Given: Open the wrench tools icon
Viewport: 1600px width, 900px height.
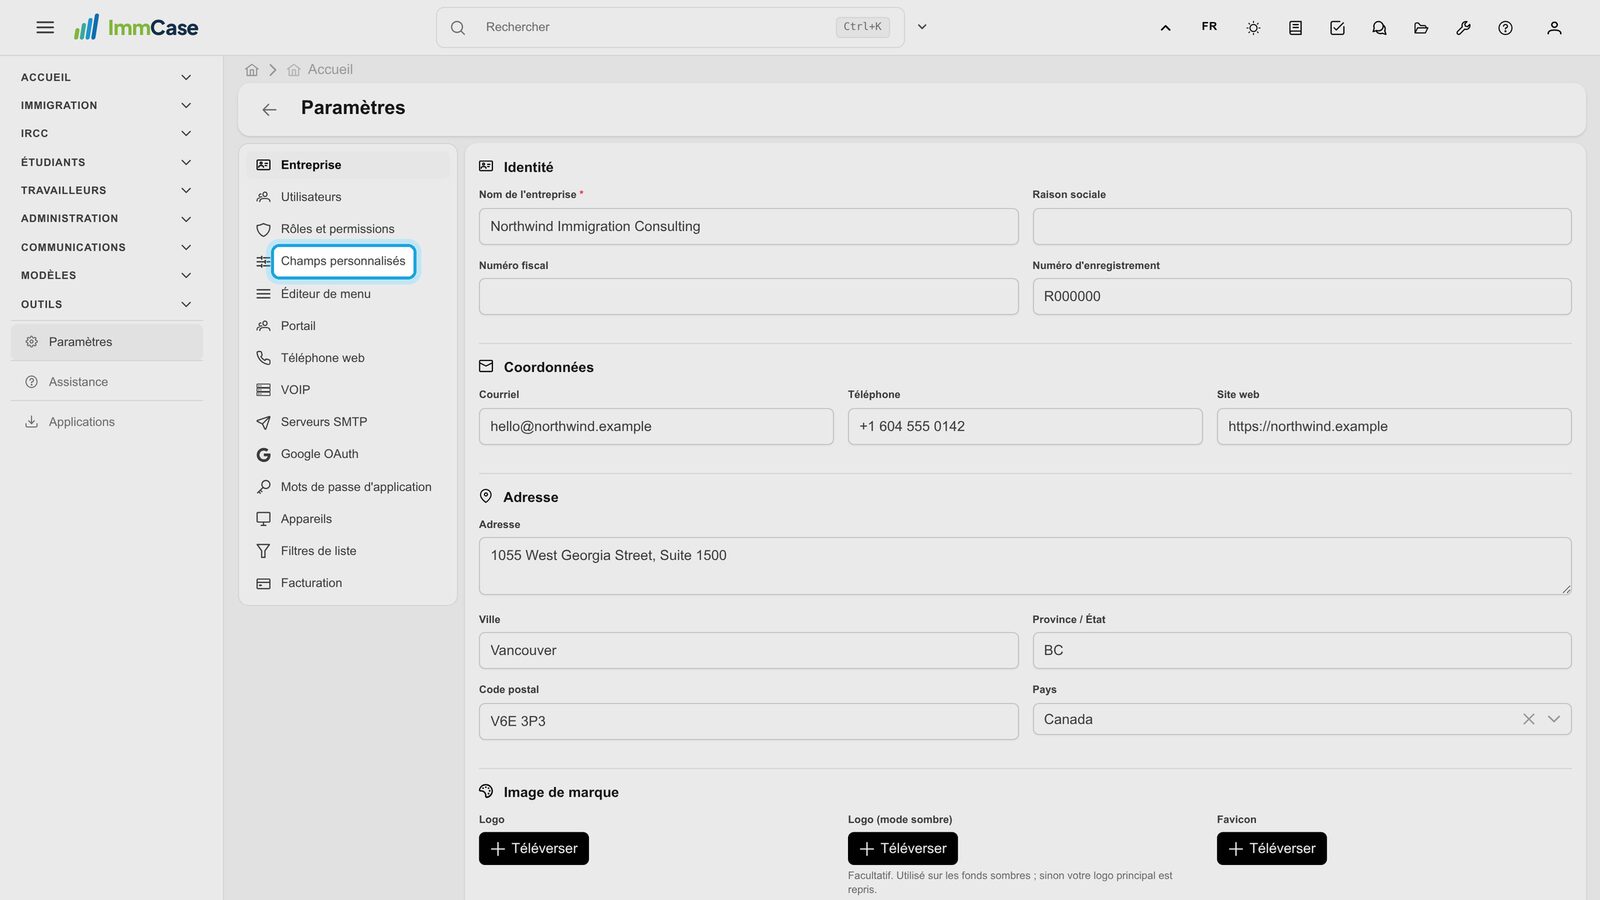Looking at the screenshot, I should (x=1463, y=28).
